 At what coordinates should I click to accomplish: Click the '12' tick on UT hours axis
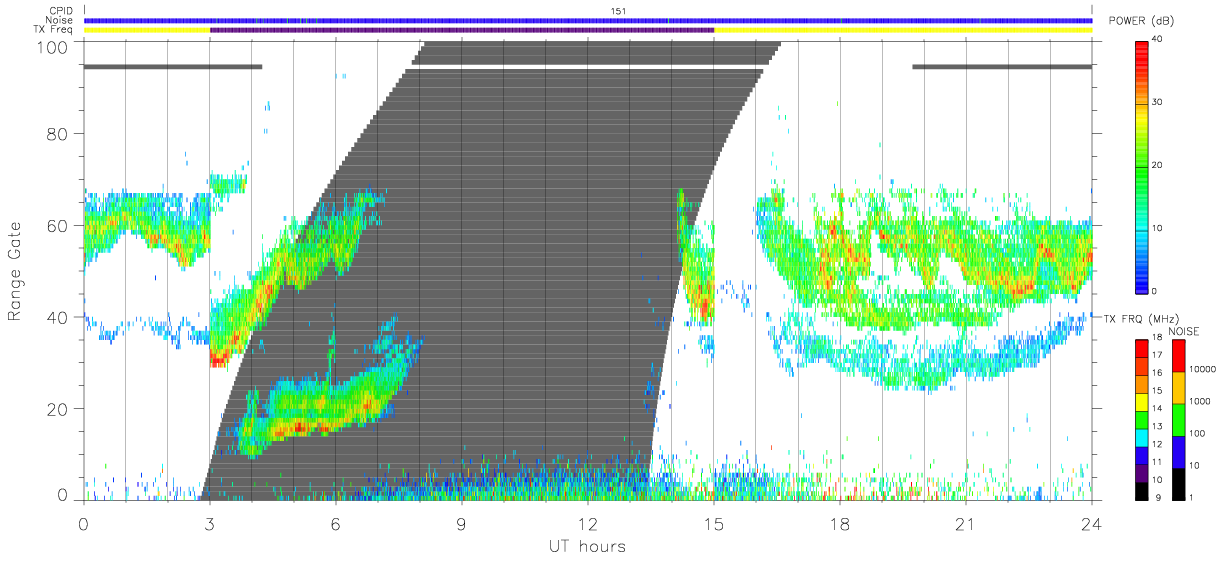pyautogui.click(x=588, y=523)
